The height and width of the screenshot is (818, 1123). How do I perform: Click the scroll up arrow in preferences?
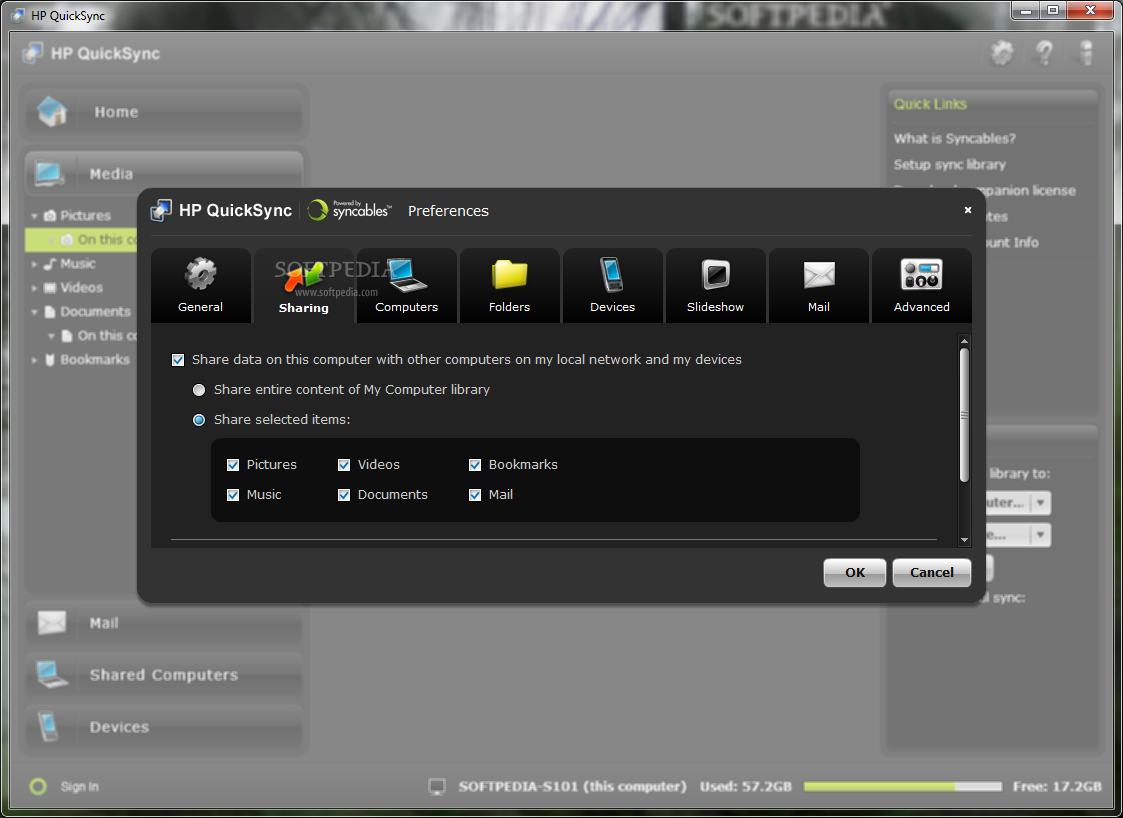[964, 341]
